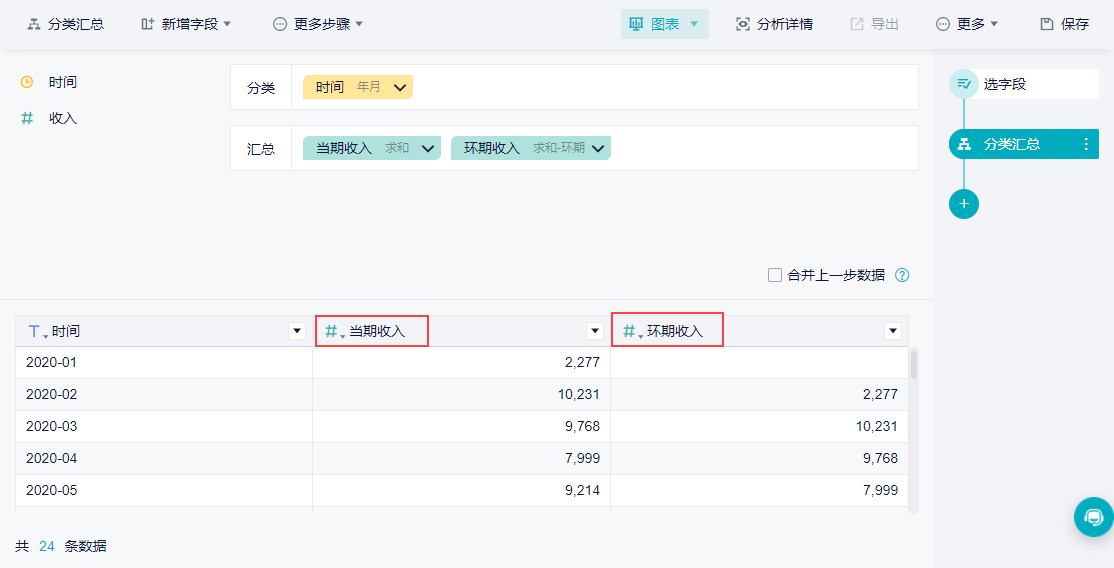Expand the 环期收入 求和-环期 dropdown
The image size is (1114, 568).
click(x=598, y=148)
